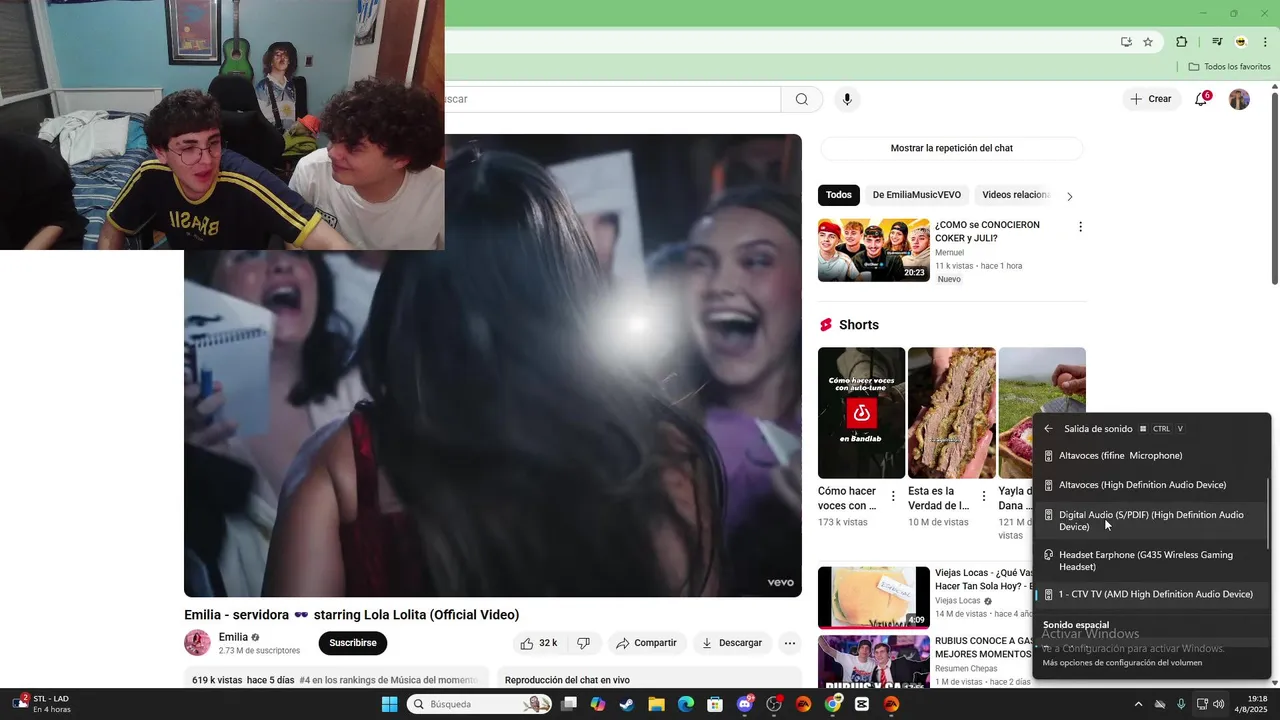Image resolution: width=1280 pixels, height=720 pixels.
Task: Click the Viejas Locas - ¿Qué Vas a Hacer title
Action: tap(984, 579)
